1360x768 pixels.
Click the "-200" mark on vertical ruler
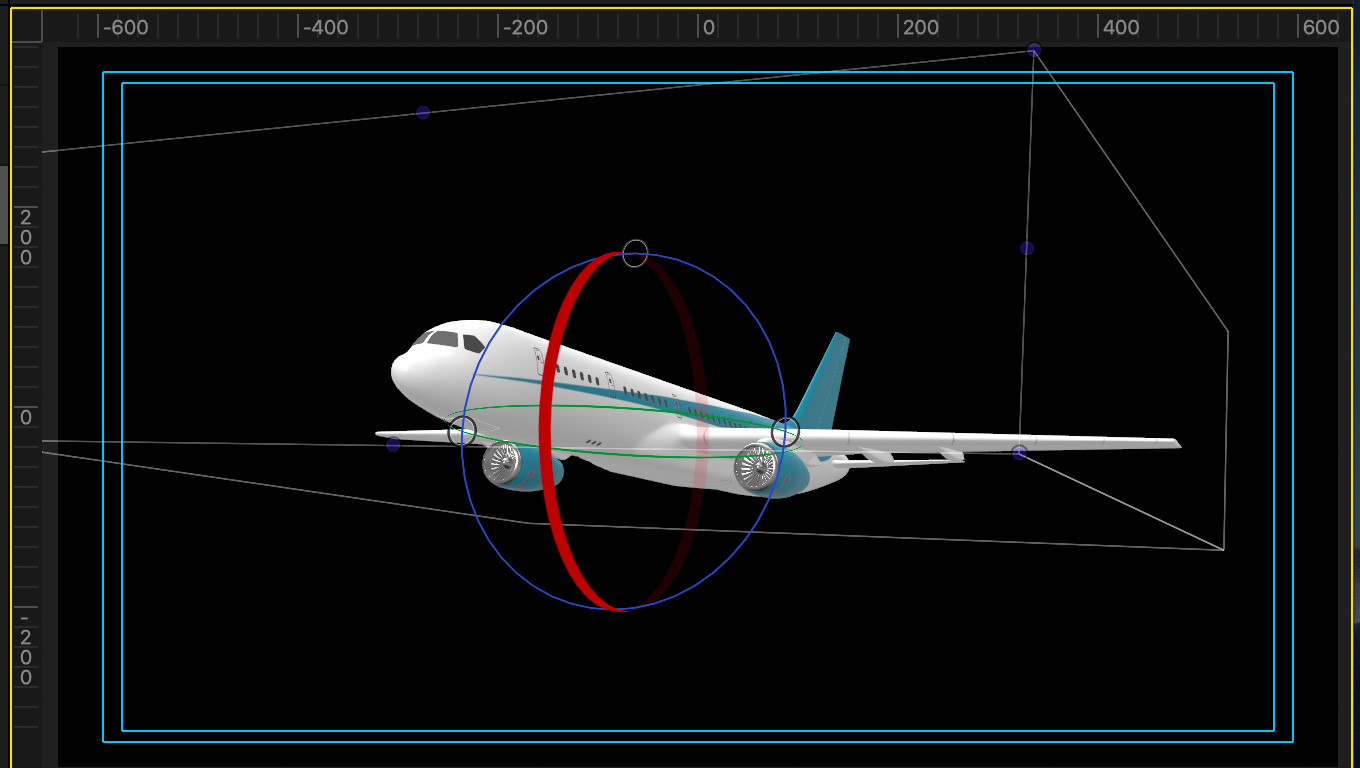point(26,647)
